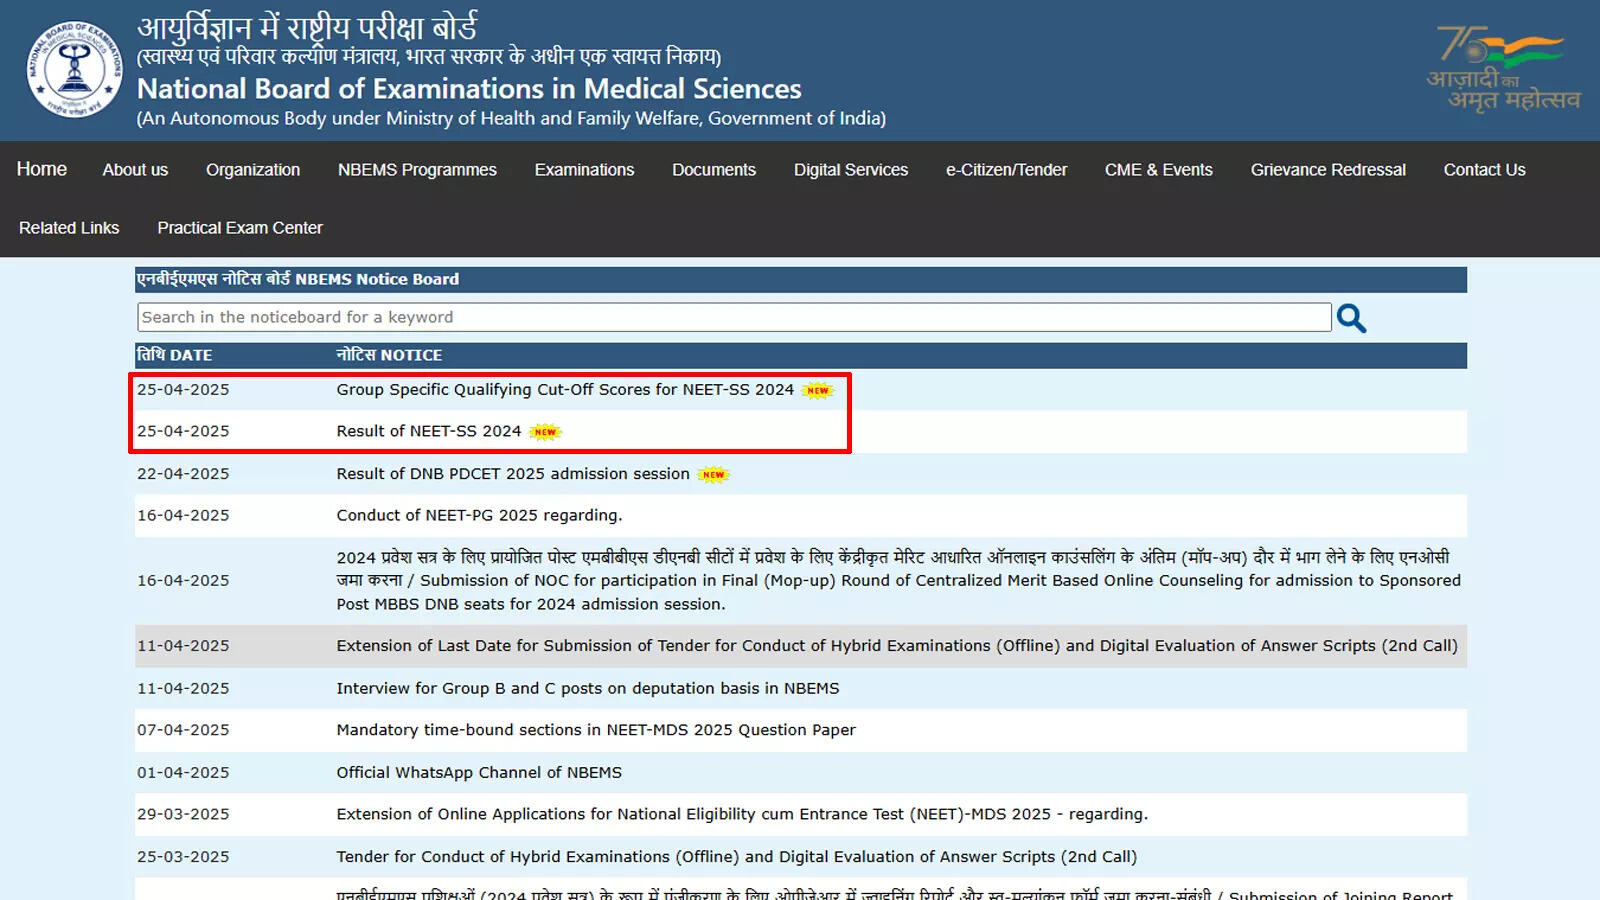The image size is (1600, 900).
Task: Click date 25-03-2025
Action: 183,857
